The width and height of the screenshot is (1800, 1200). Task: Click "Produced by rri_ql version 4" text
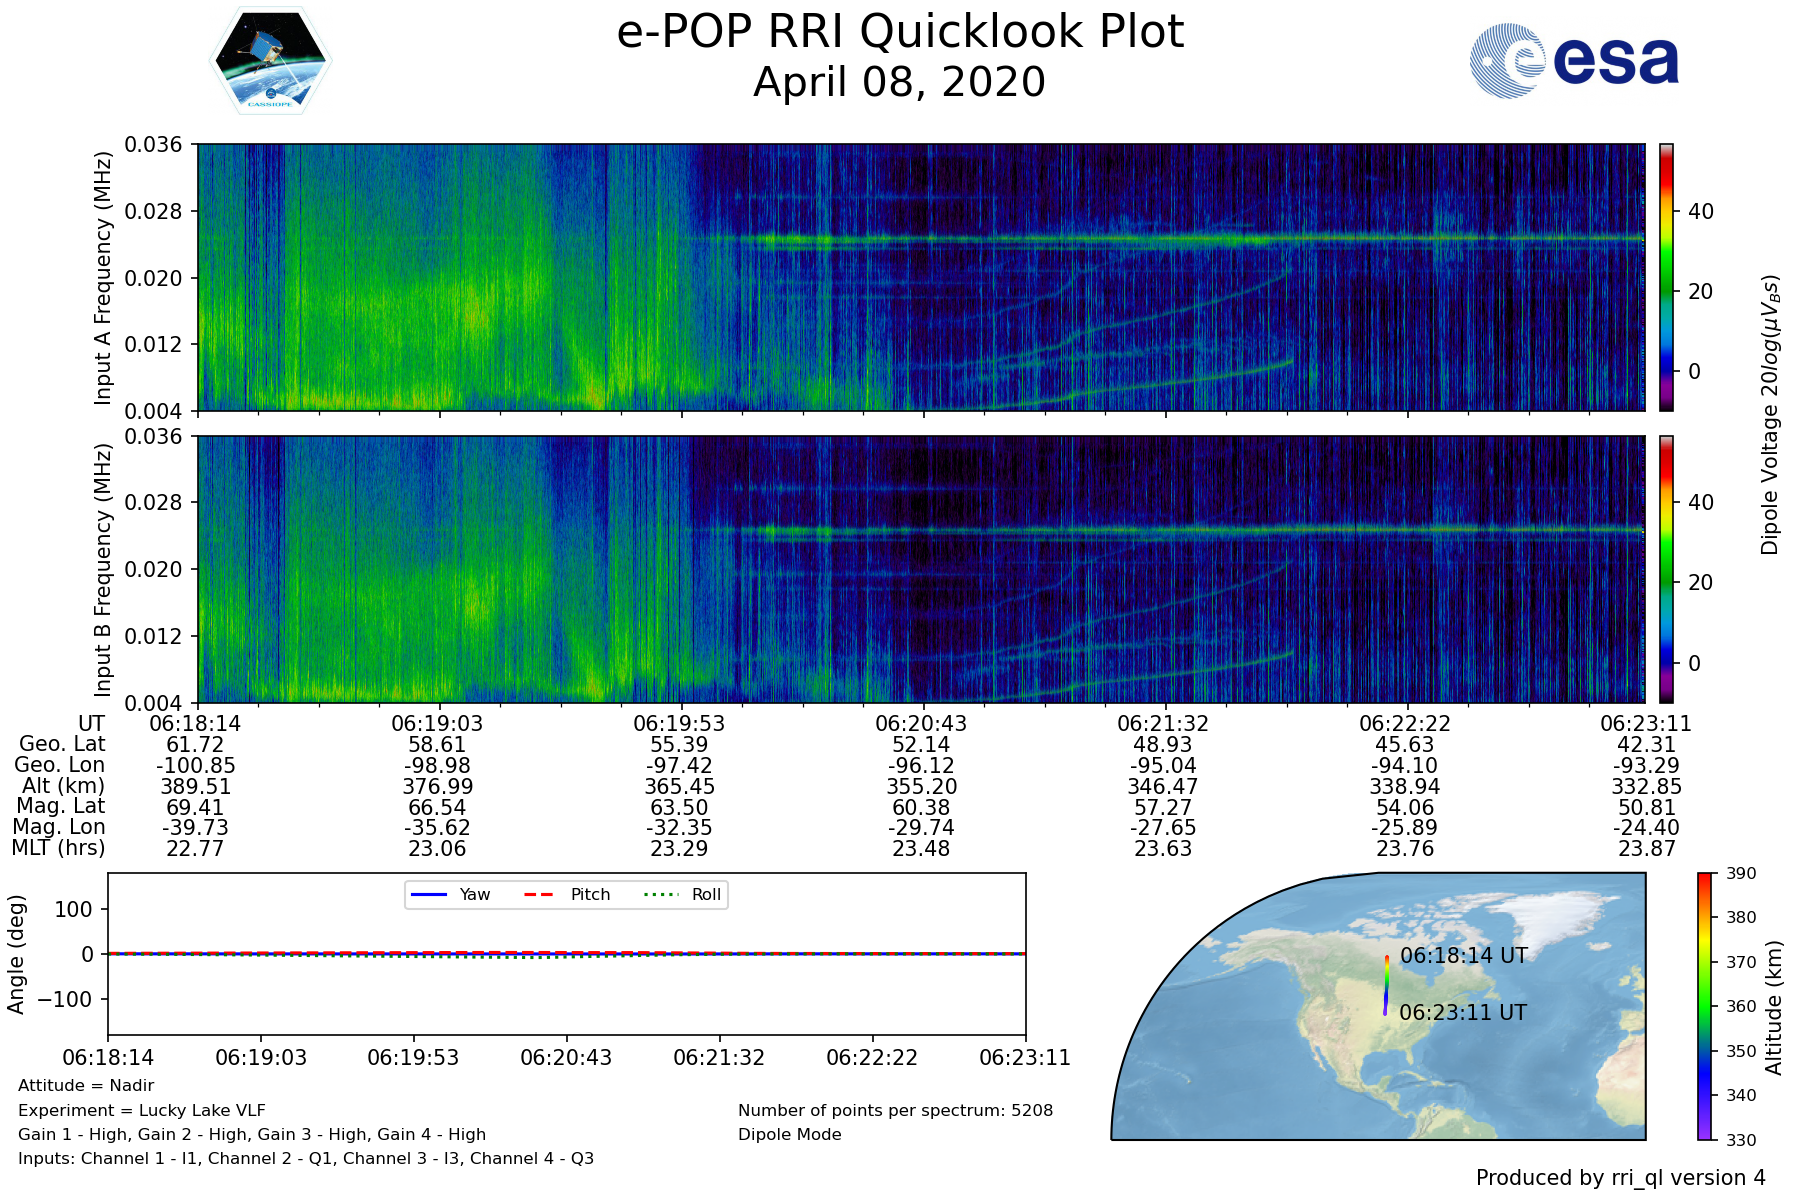(x=1620, y=1178)
